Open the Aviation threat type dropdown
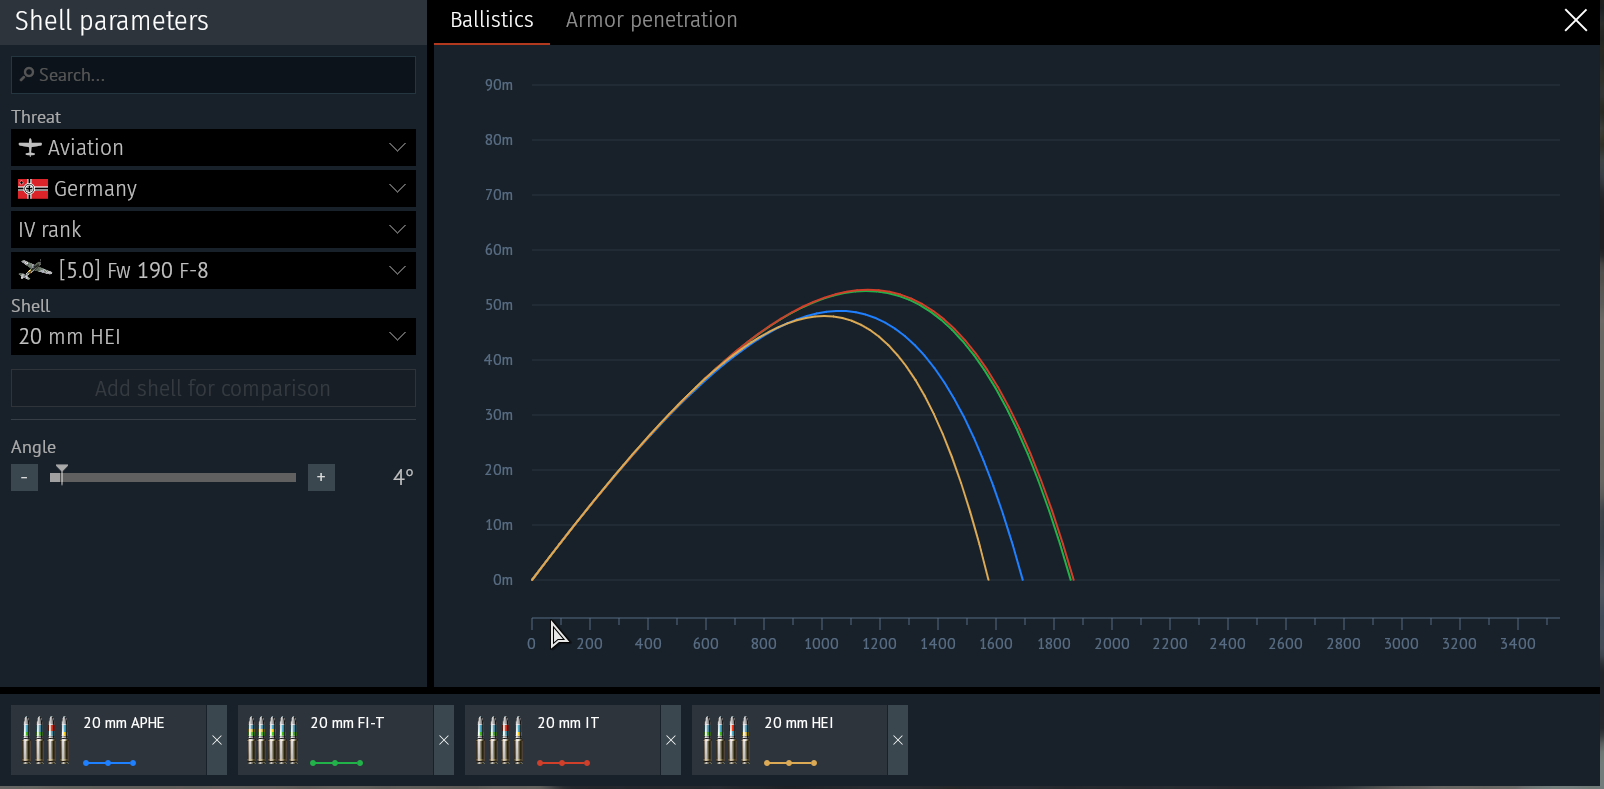Image resolution: width=1604 pixels, height=789 pixels. pos(213,148)
